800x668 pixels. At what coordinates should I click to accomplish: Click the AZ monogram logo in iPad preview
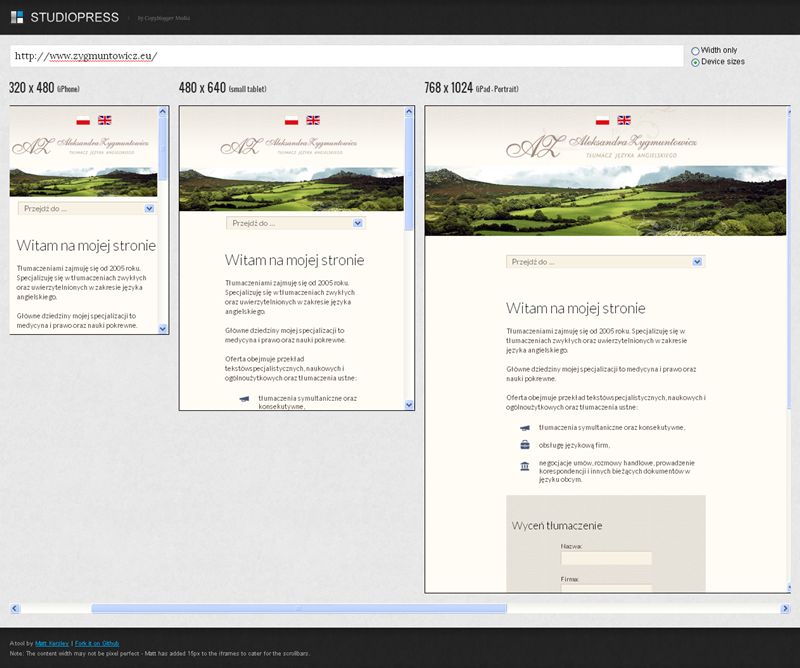click(531, 148)
